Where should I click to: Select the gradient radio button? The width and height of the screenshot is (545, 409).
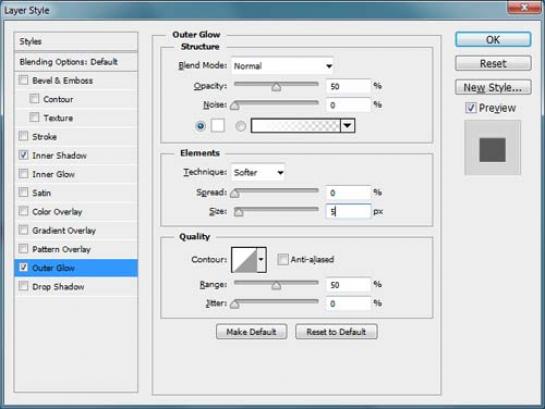[x=241, y=126]
